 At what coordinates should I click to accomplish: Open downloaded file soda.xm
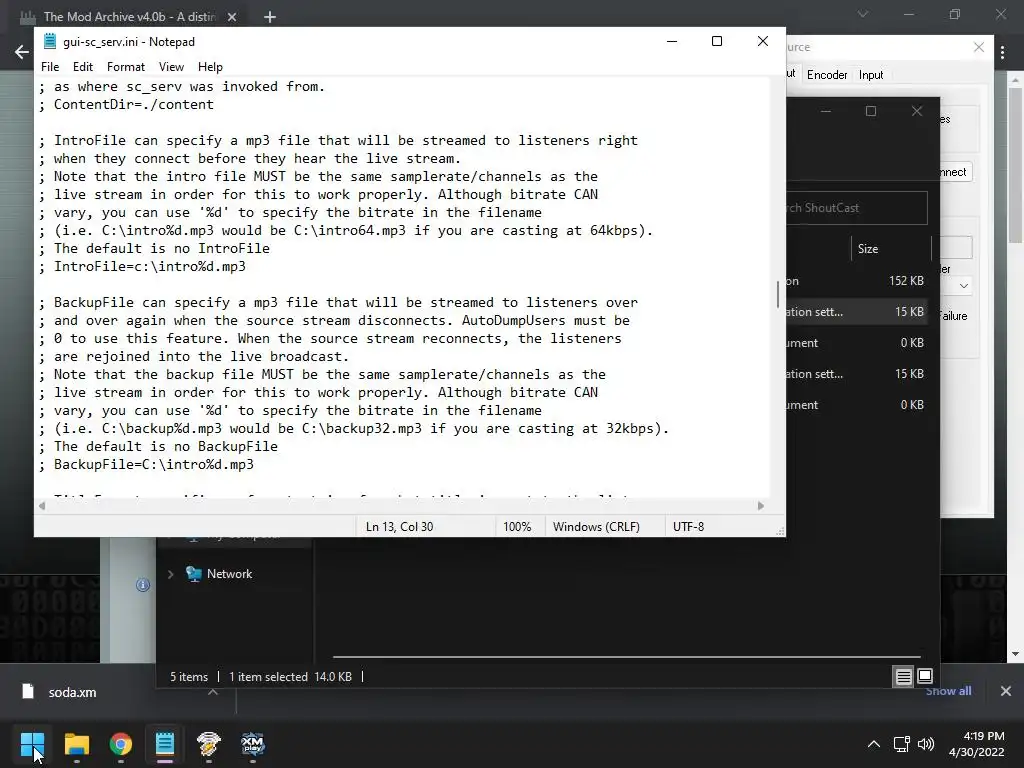[x=72, y=692]
